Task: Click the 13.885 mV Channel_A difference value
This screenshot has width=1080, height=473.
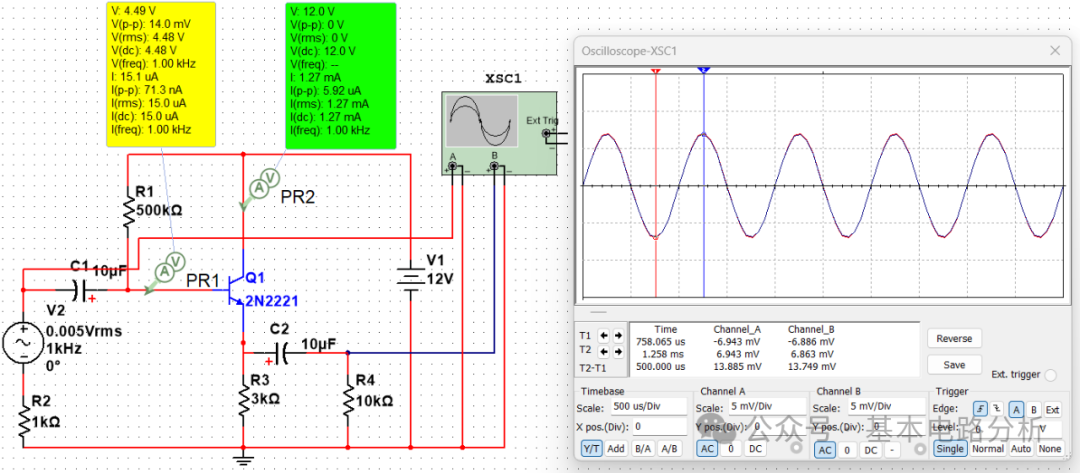Action: [737, 366]
